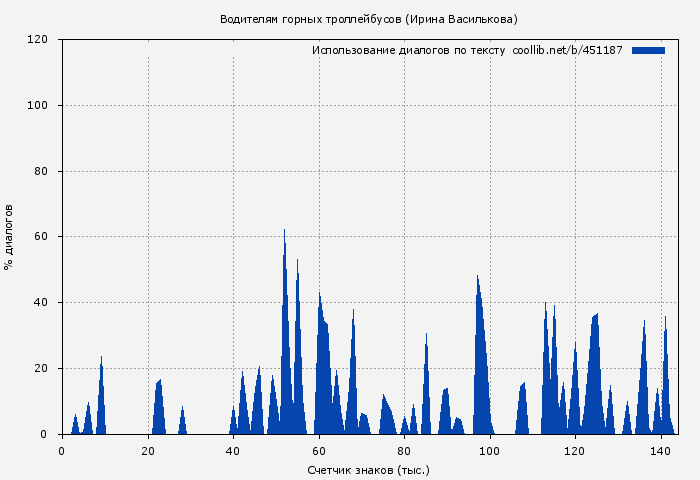Viewport: 700px width, 480px height.
Task: Select the horizontal axis label "Счетчик знаков (тыс.)"
Action: [368, 469]
